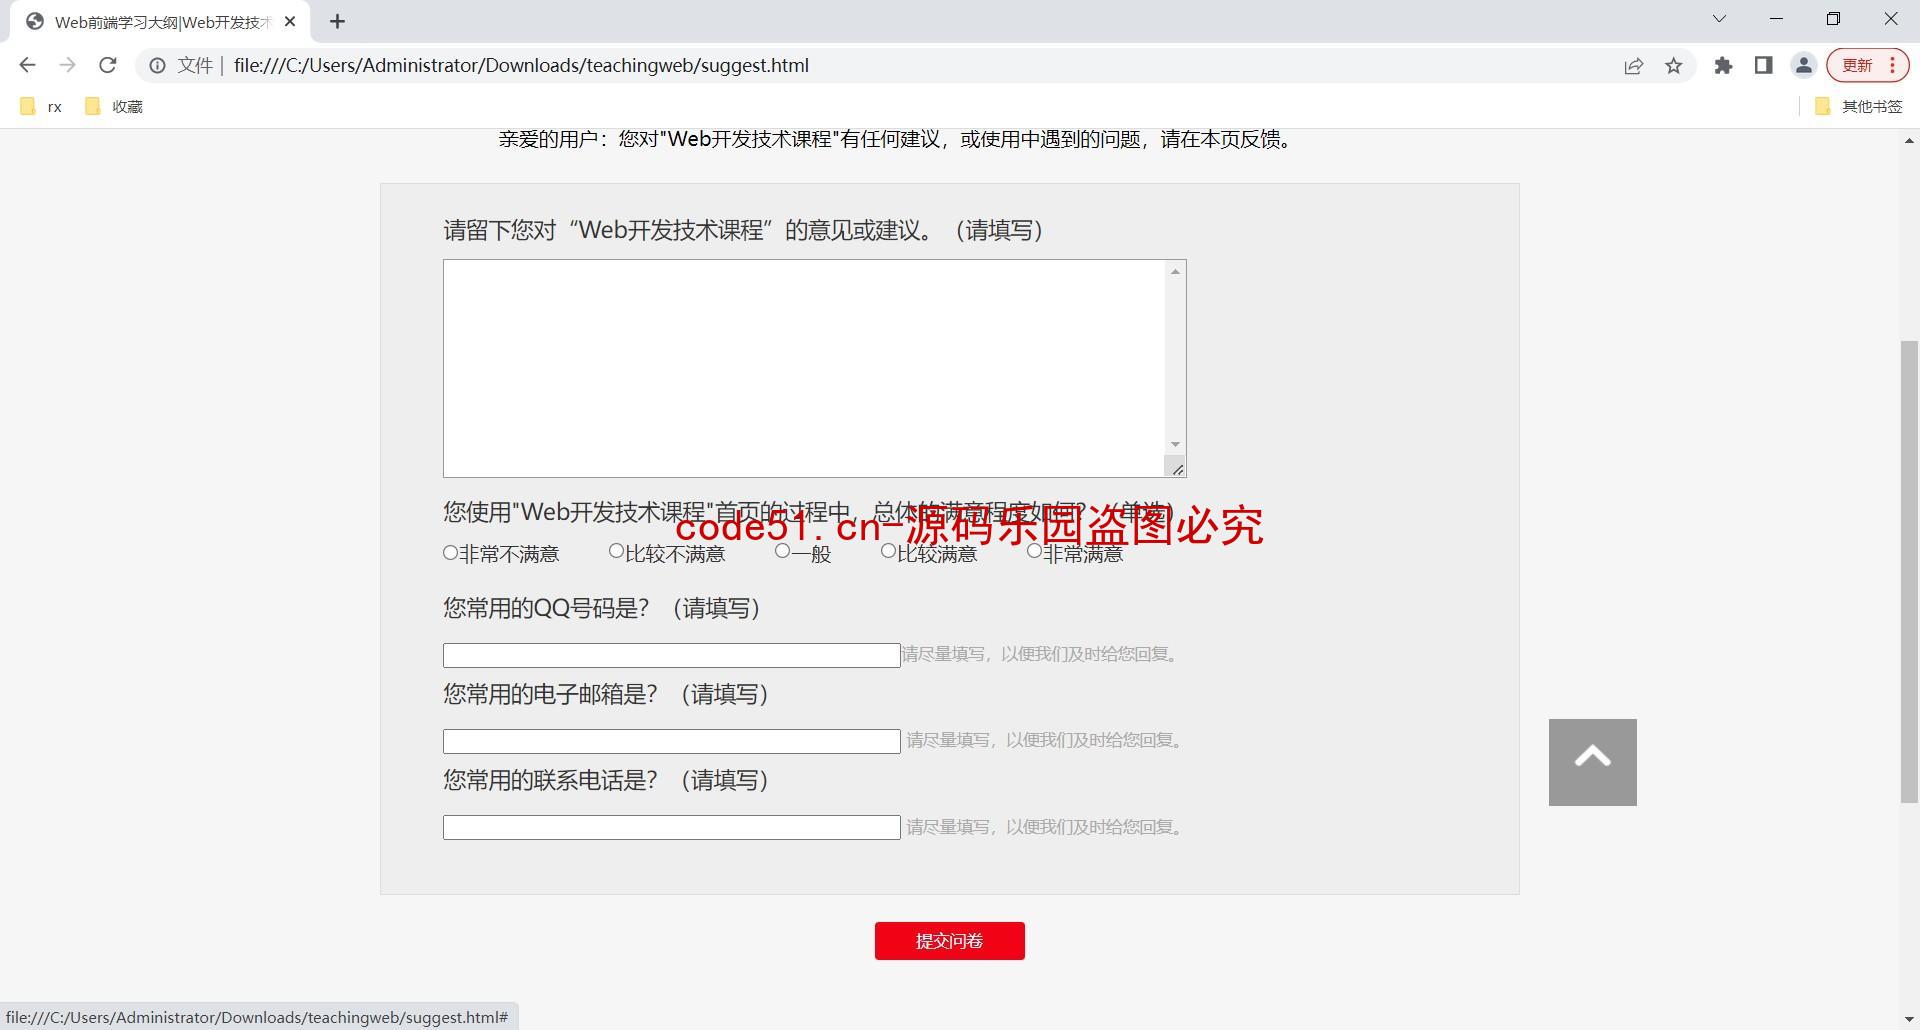Click the back-to-top arrow button
Image resolution: width=1920 pixels, height=1030 pixels.
click(x=1592, y=762)
